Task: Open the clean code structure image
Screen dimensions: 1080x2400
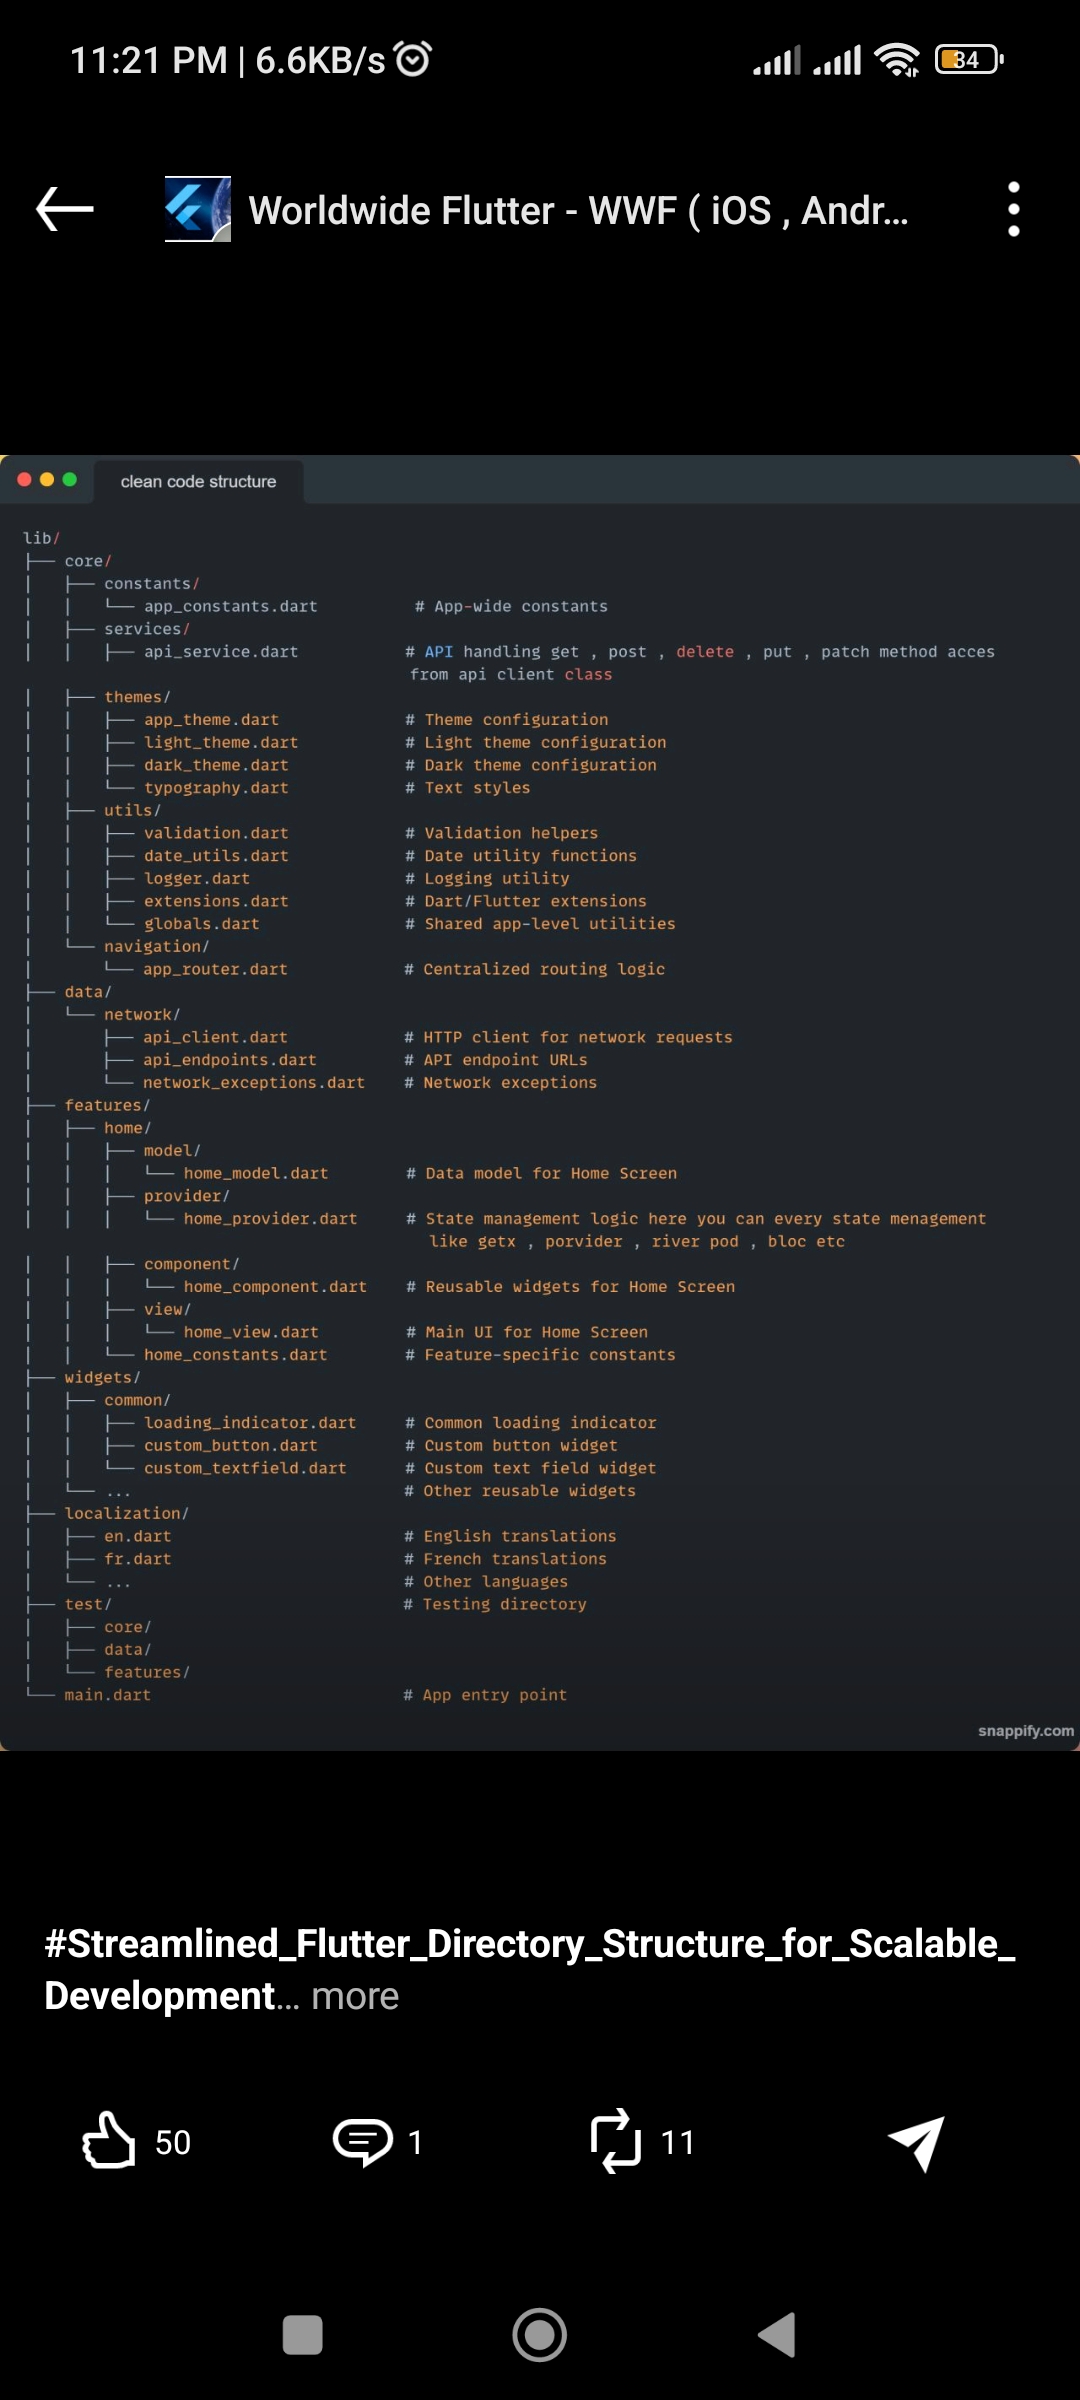Action: click(x=540, y=1103)
